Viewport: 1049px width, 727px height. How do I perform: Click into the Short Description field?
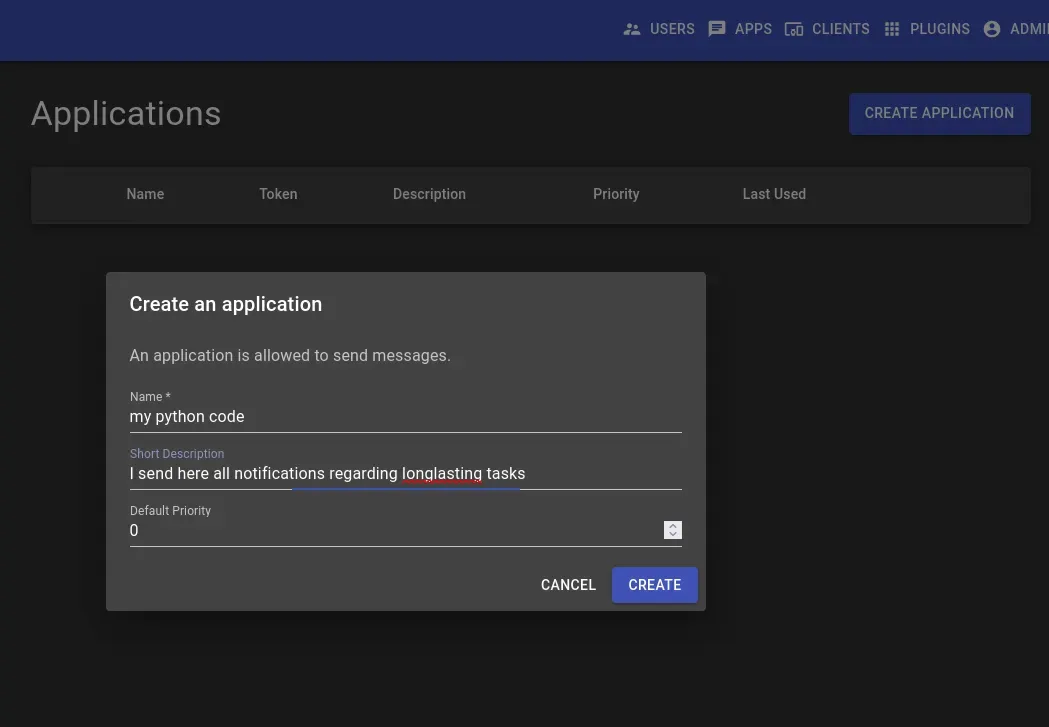point(405,474)
